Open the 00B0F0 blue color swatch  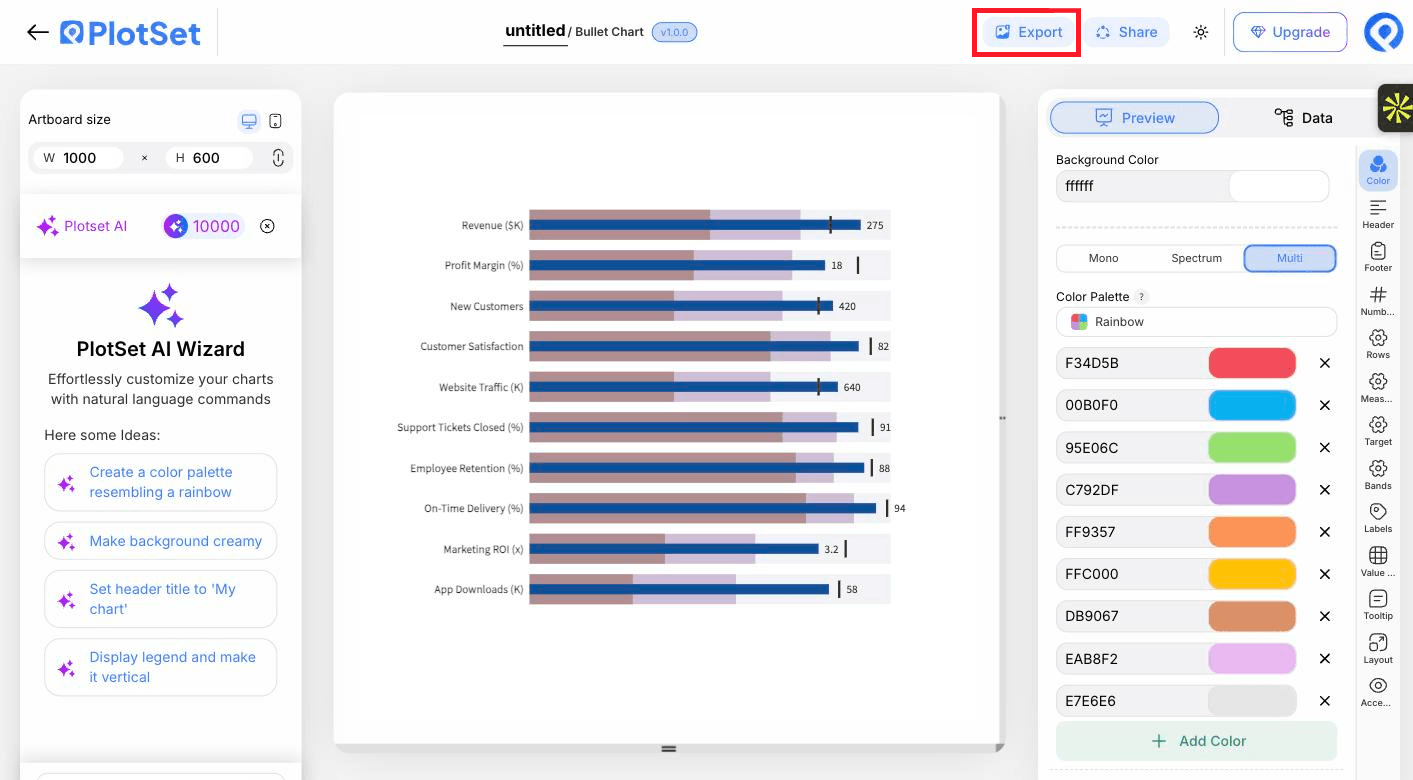pyautogui.click(x=1252, y=405)
